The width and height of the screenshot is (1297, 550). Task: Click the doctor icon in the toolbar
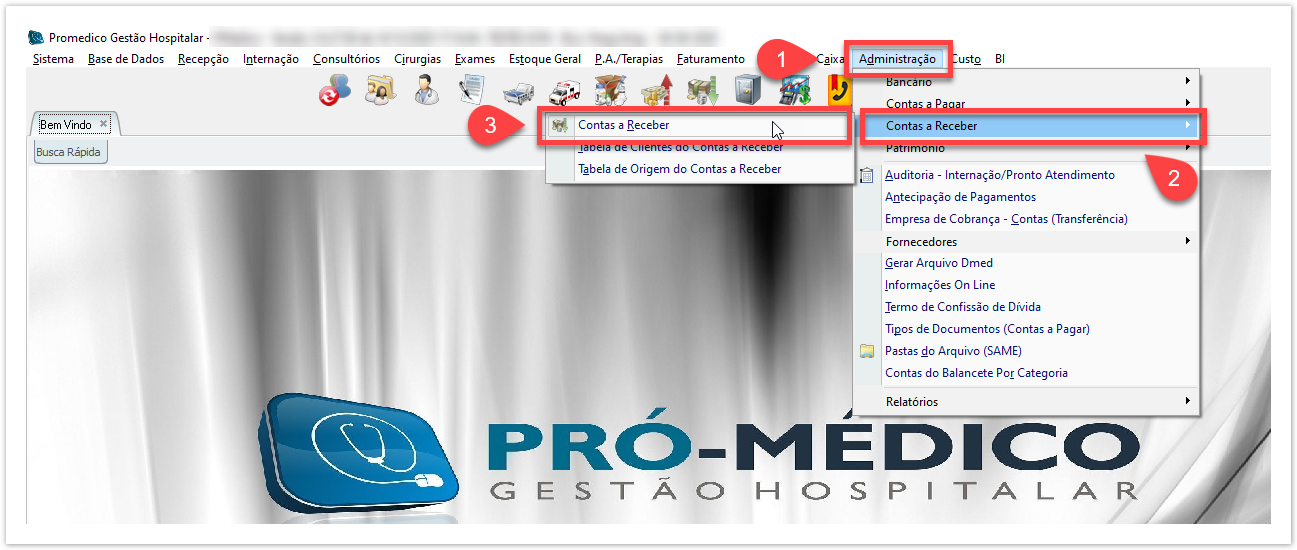(x=427, y=91)
